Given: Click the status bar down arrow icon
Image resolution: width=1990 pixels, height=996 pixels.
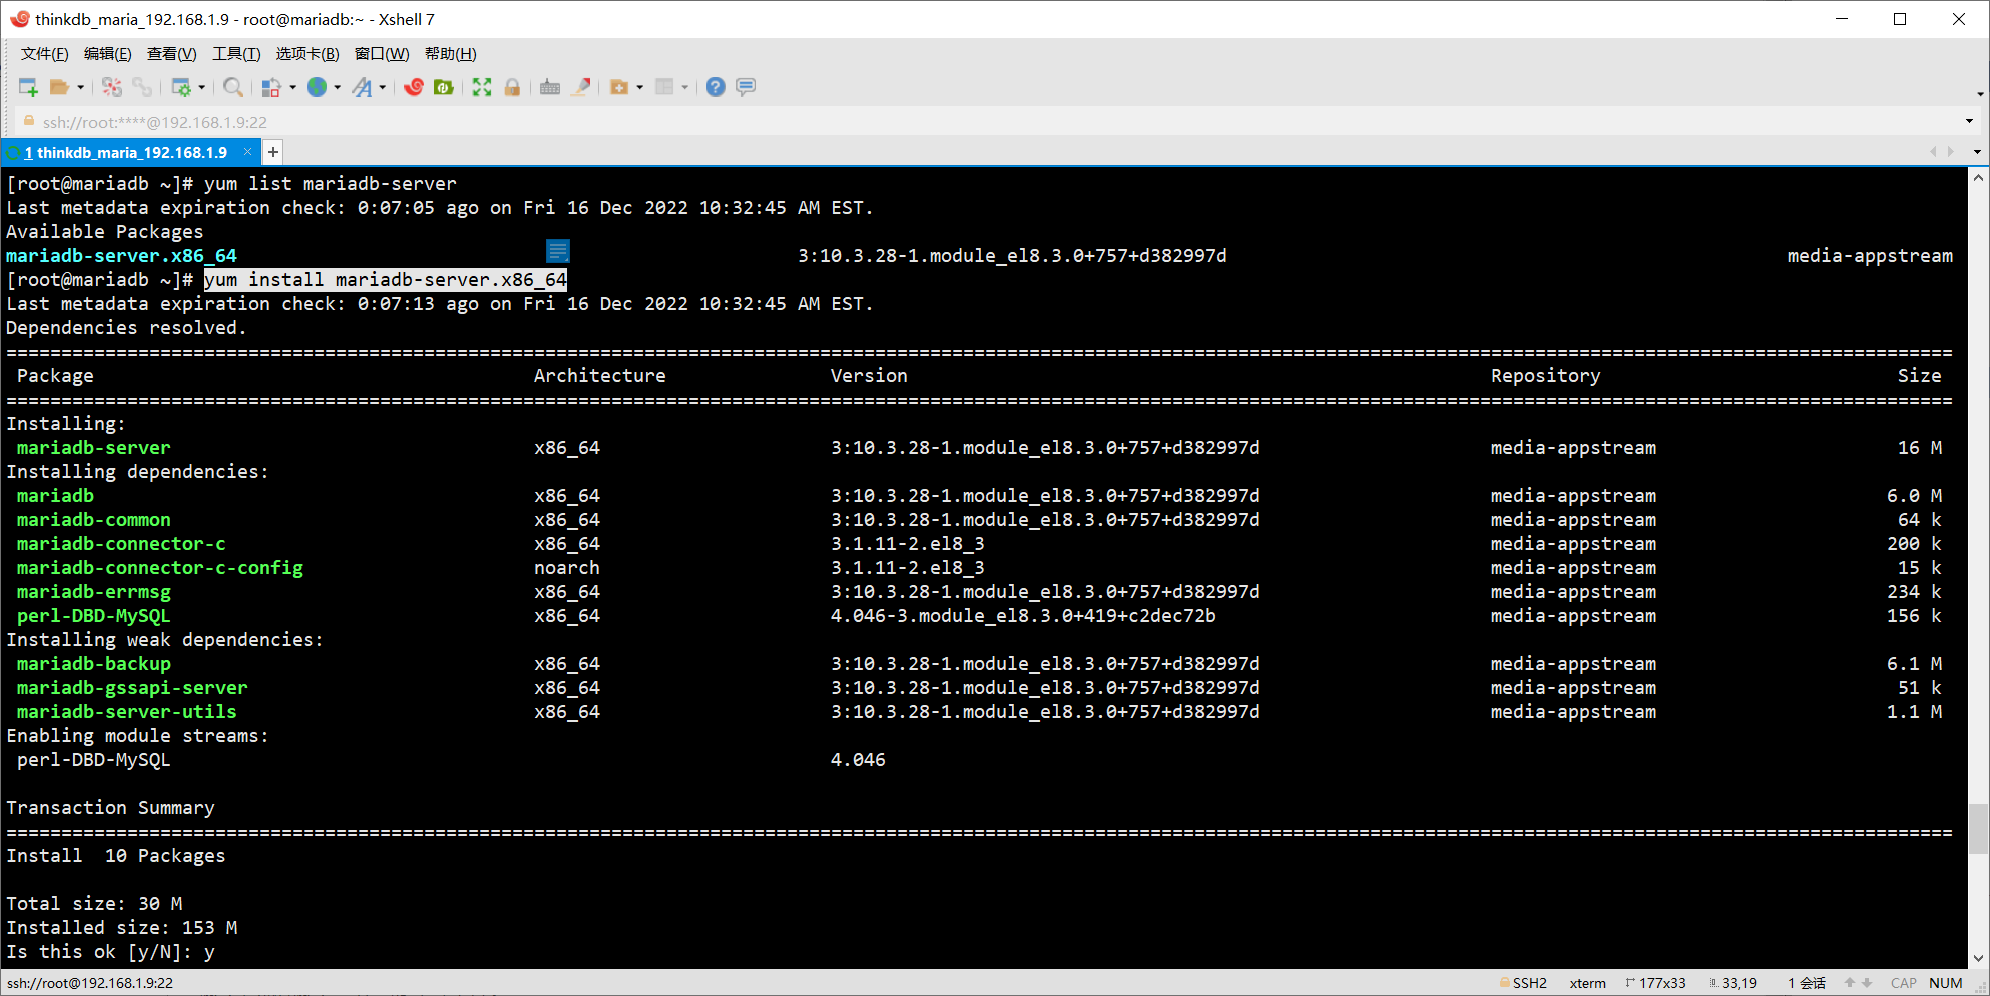Looking at the screenshot, I should pyautogui.click(x=1867, y=983).
